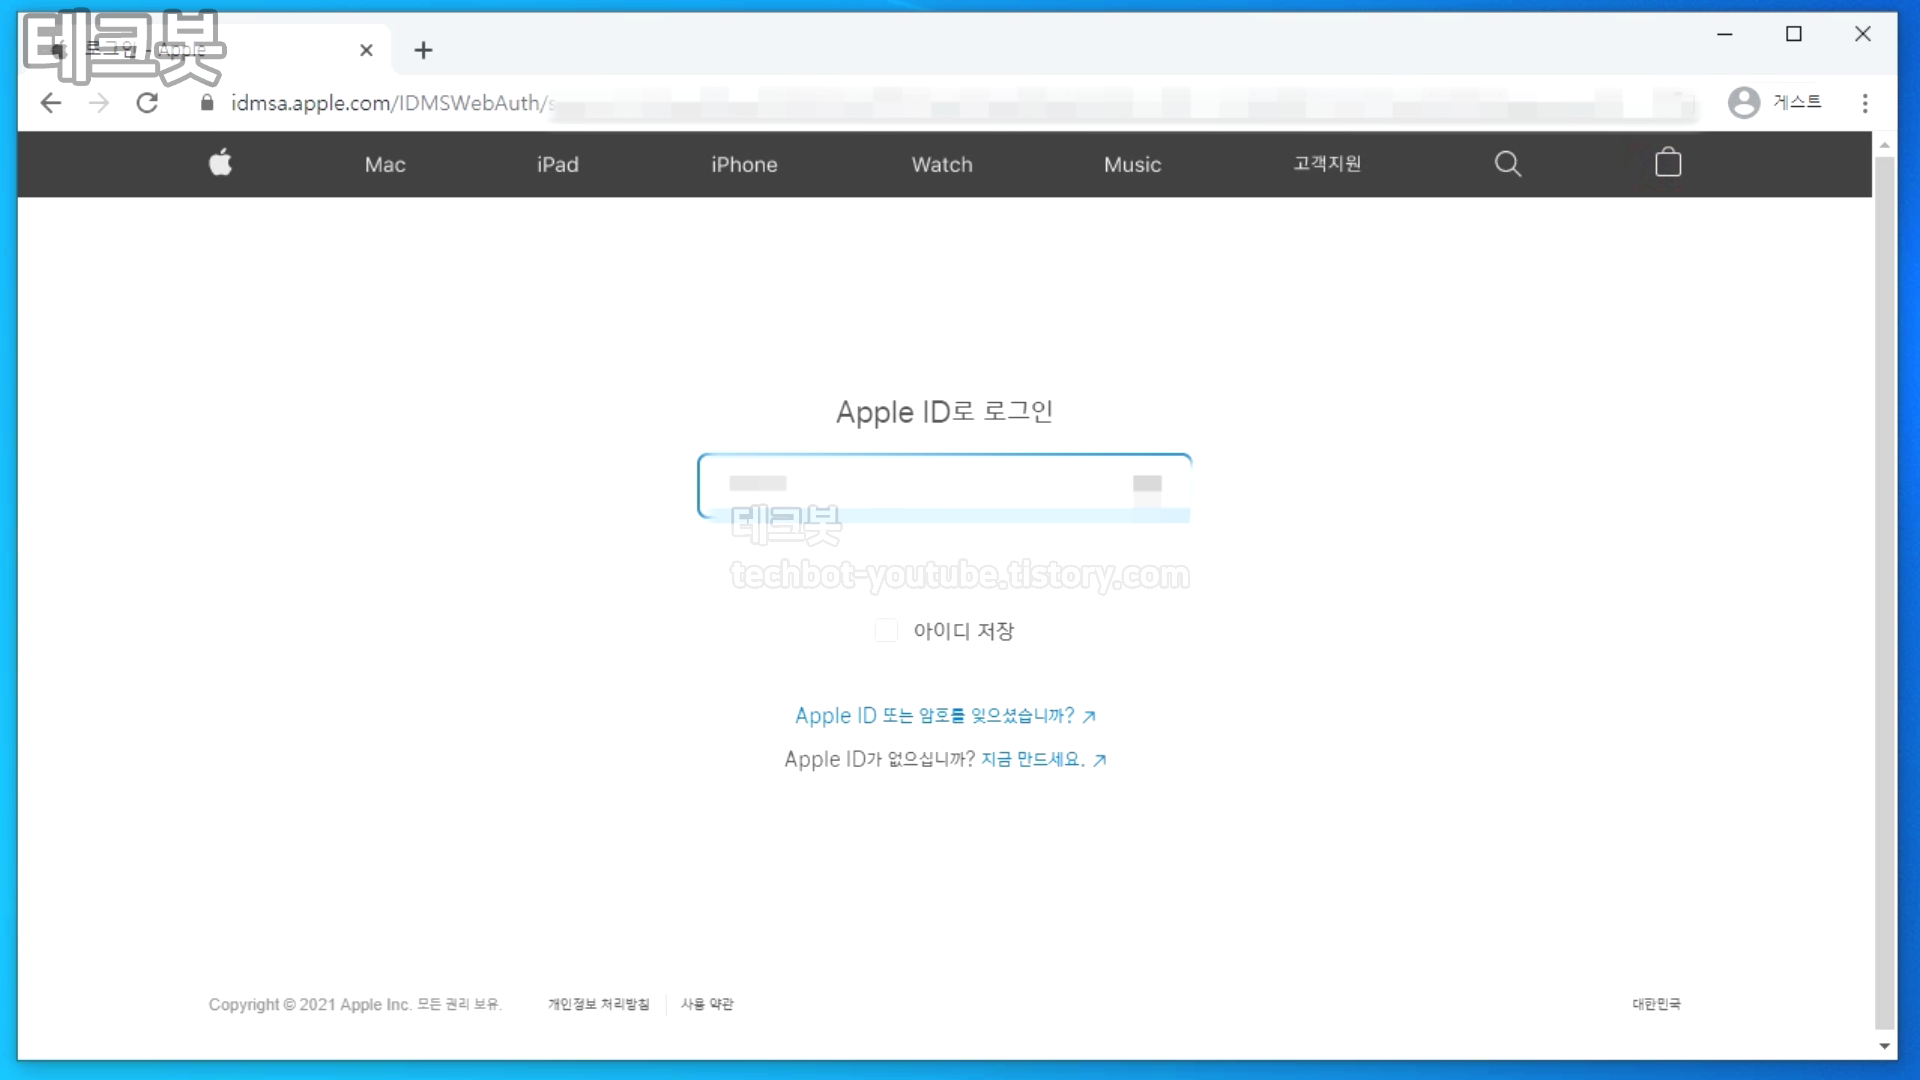
Task: Click the scrollbar down arrow
Action: pyautogui.click(x=1885, y=1047)
